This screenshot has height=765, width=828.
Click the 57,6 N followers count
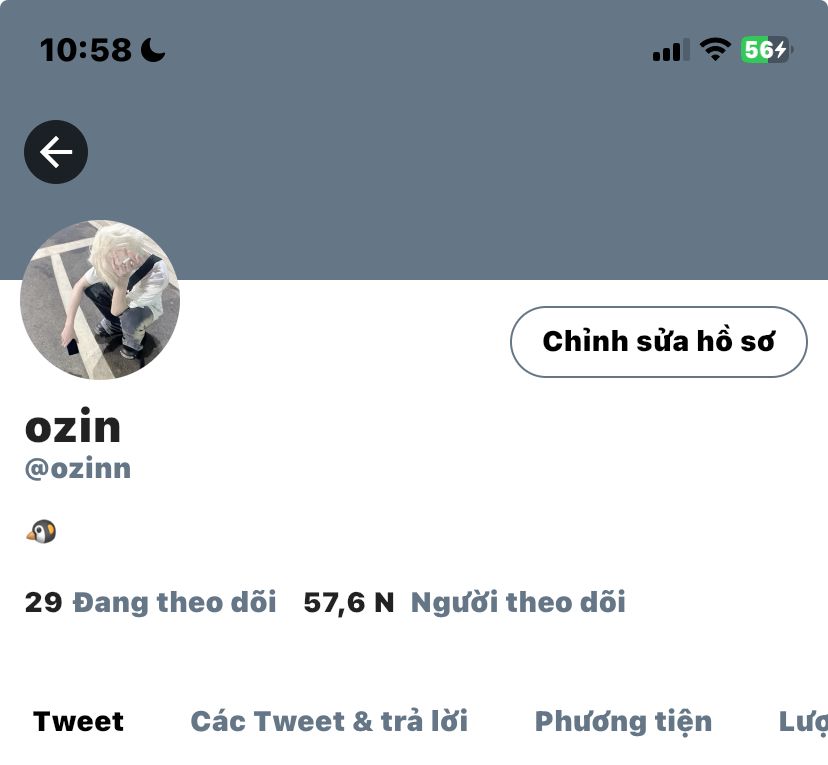[349, 602]
